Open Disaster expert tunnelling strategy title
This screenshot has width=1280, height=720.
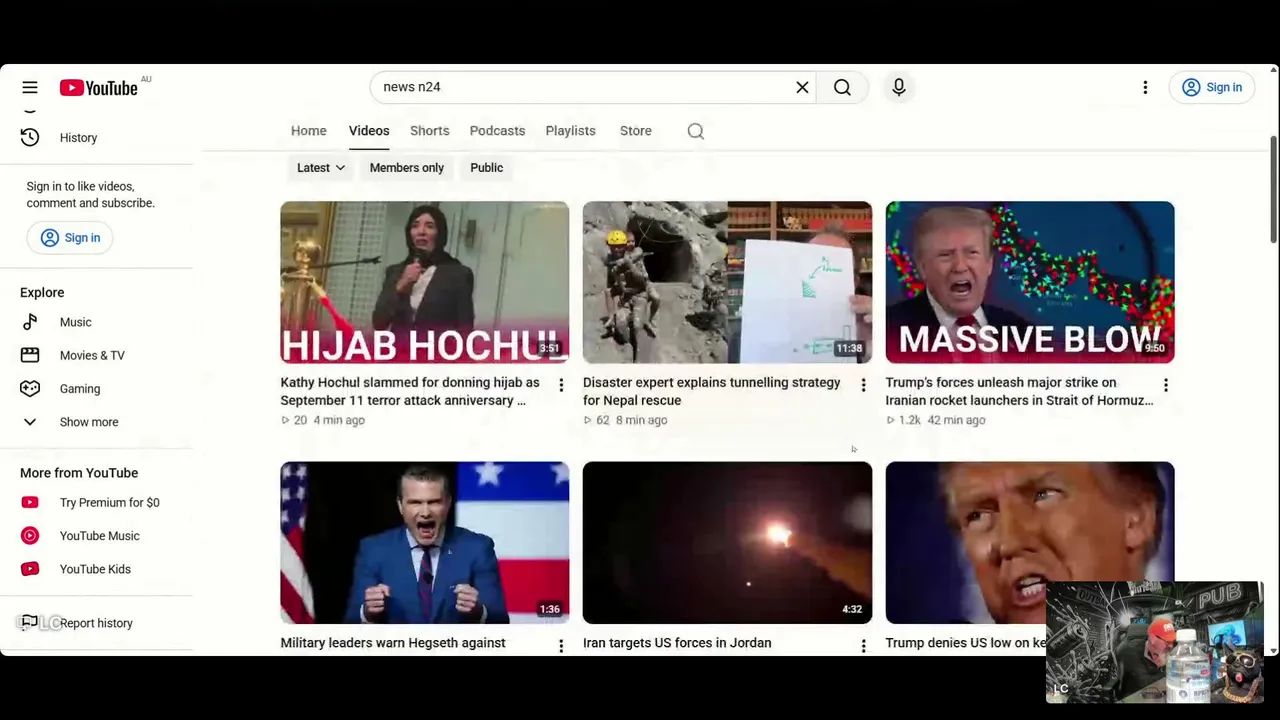[712, 391]
